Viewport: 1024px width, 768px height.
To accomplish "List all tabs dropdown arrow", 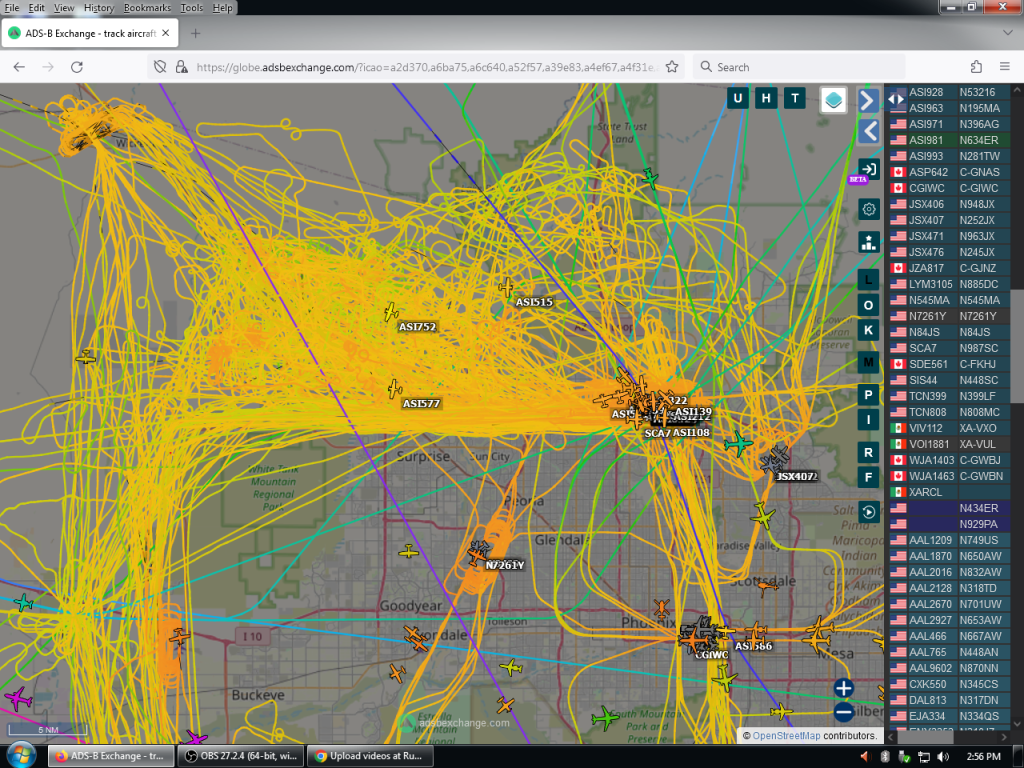I will coord(1007,32).
